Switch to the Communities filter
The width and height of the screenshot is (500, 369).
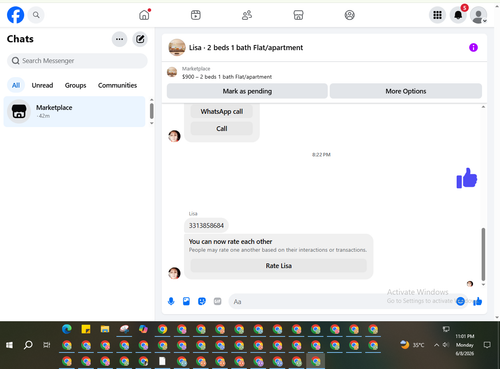[117, 85]
